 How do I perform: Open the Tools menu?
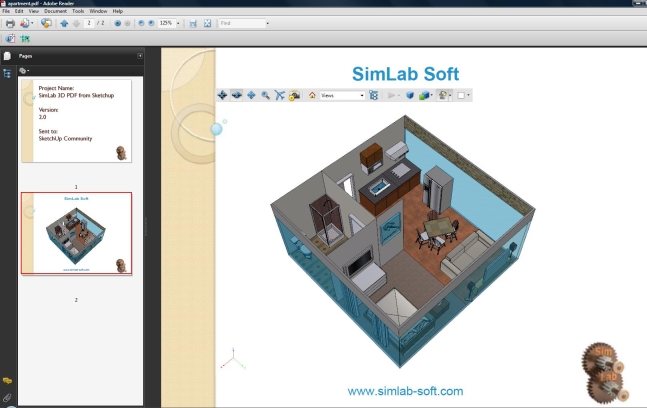pyautogui.click(x=78, y=11)
